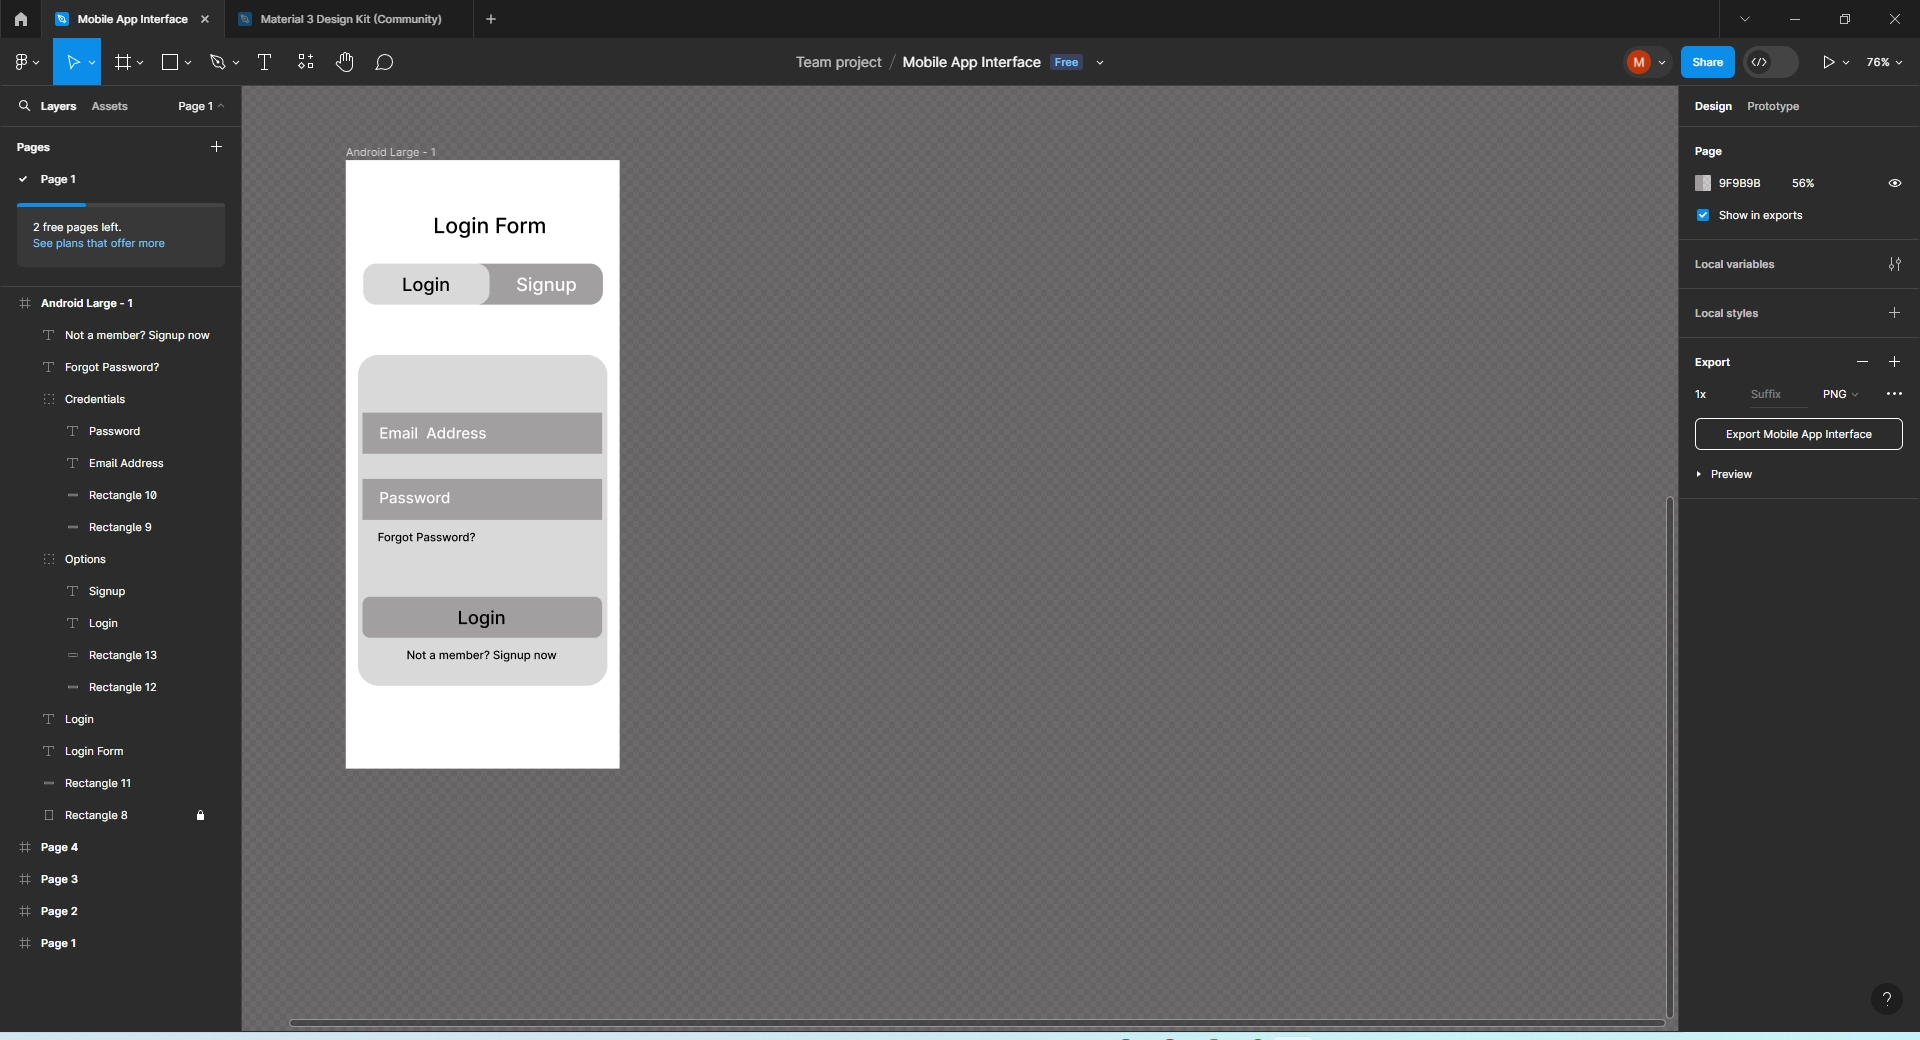Image resolution: width=1920 pixels, height=1040 pixels.
Task: Add a new page
Action: point(216,147)
